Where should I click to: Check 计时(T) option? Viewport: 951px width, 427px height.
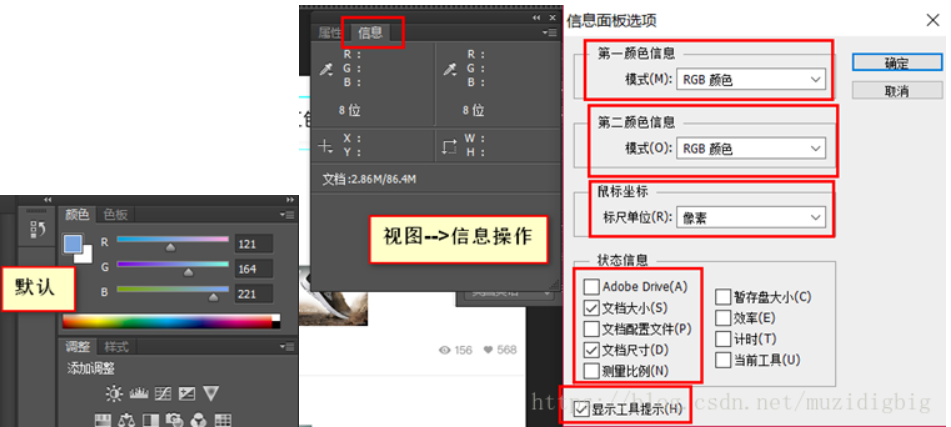click(722, 339)
